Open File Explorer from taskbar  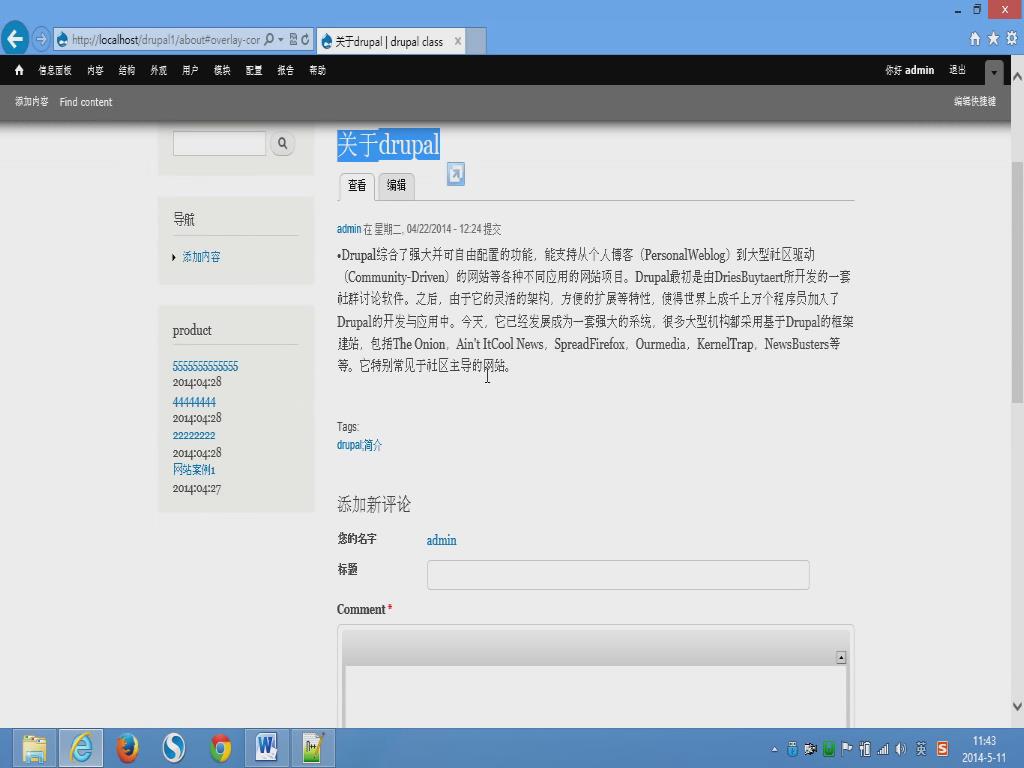34,748
